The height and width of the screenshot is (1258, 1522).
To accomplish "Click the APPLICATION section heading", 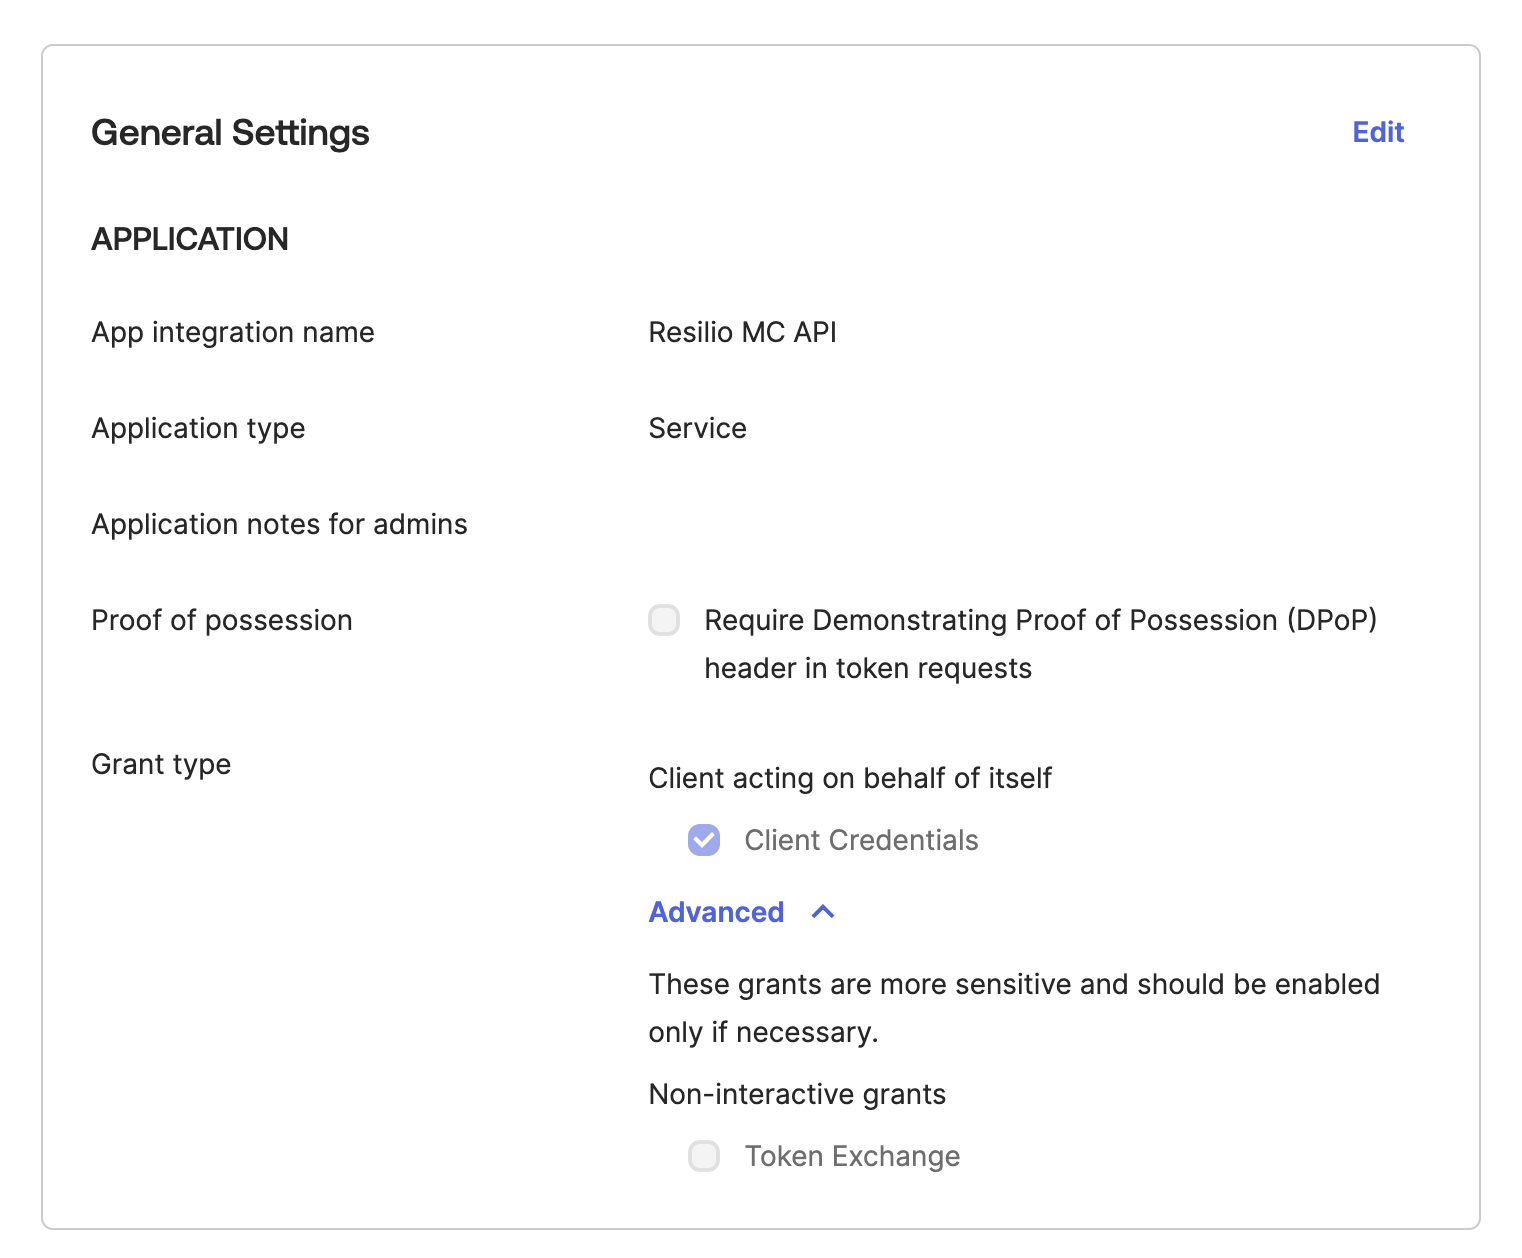I will click(x=190, y=239).
